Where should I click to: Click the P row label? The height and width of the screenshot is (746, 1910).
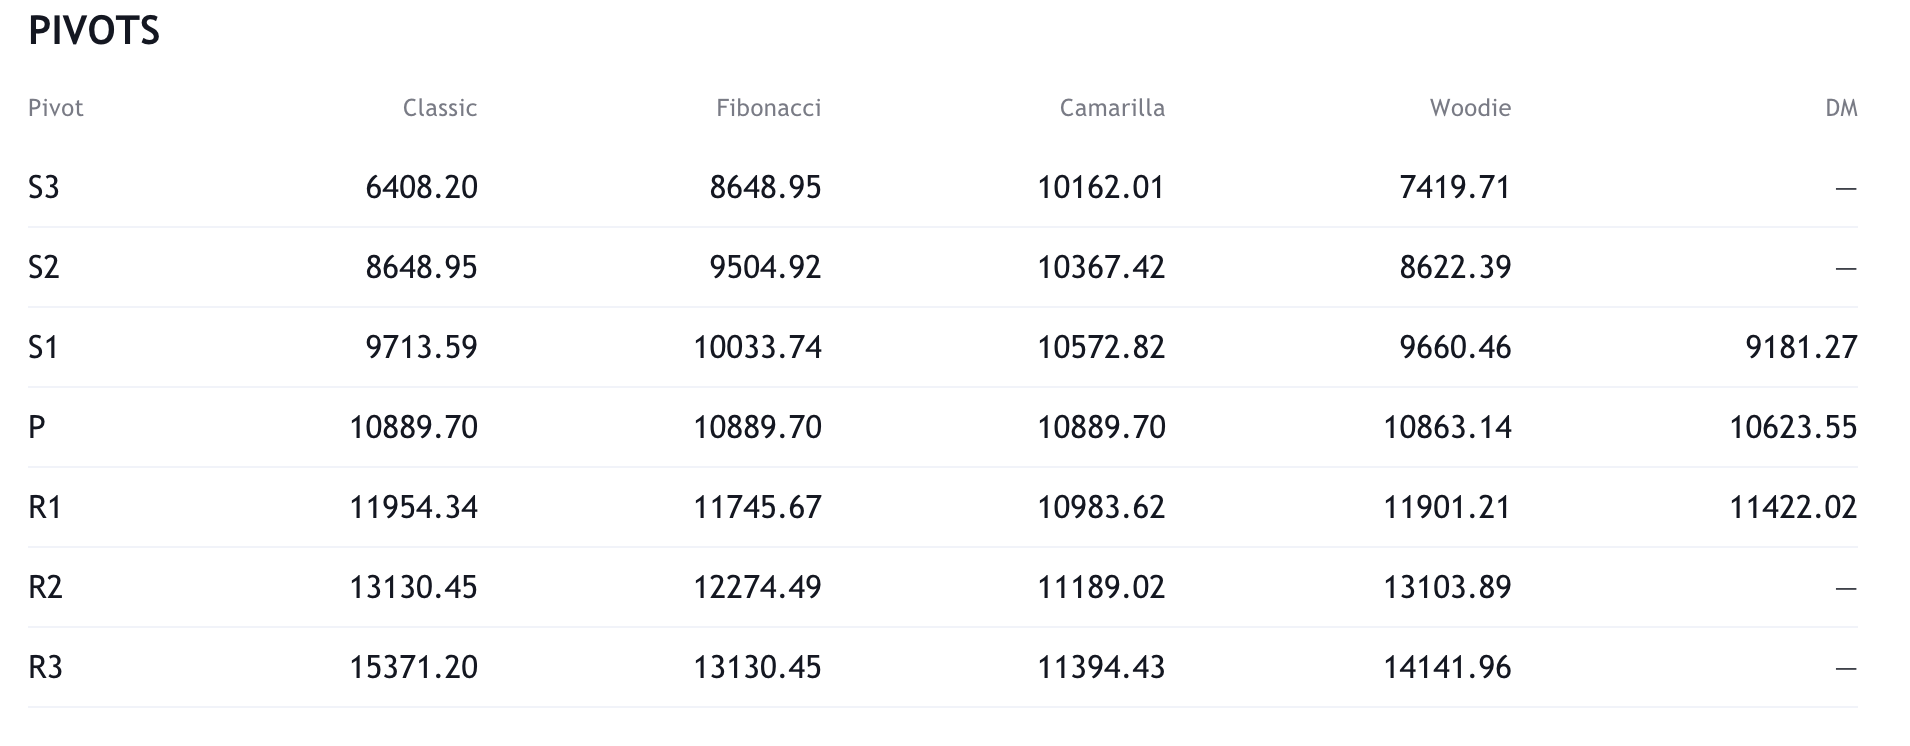37,427
